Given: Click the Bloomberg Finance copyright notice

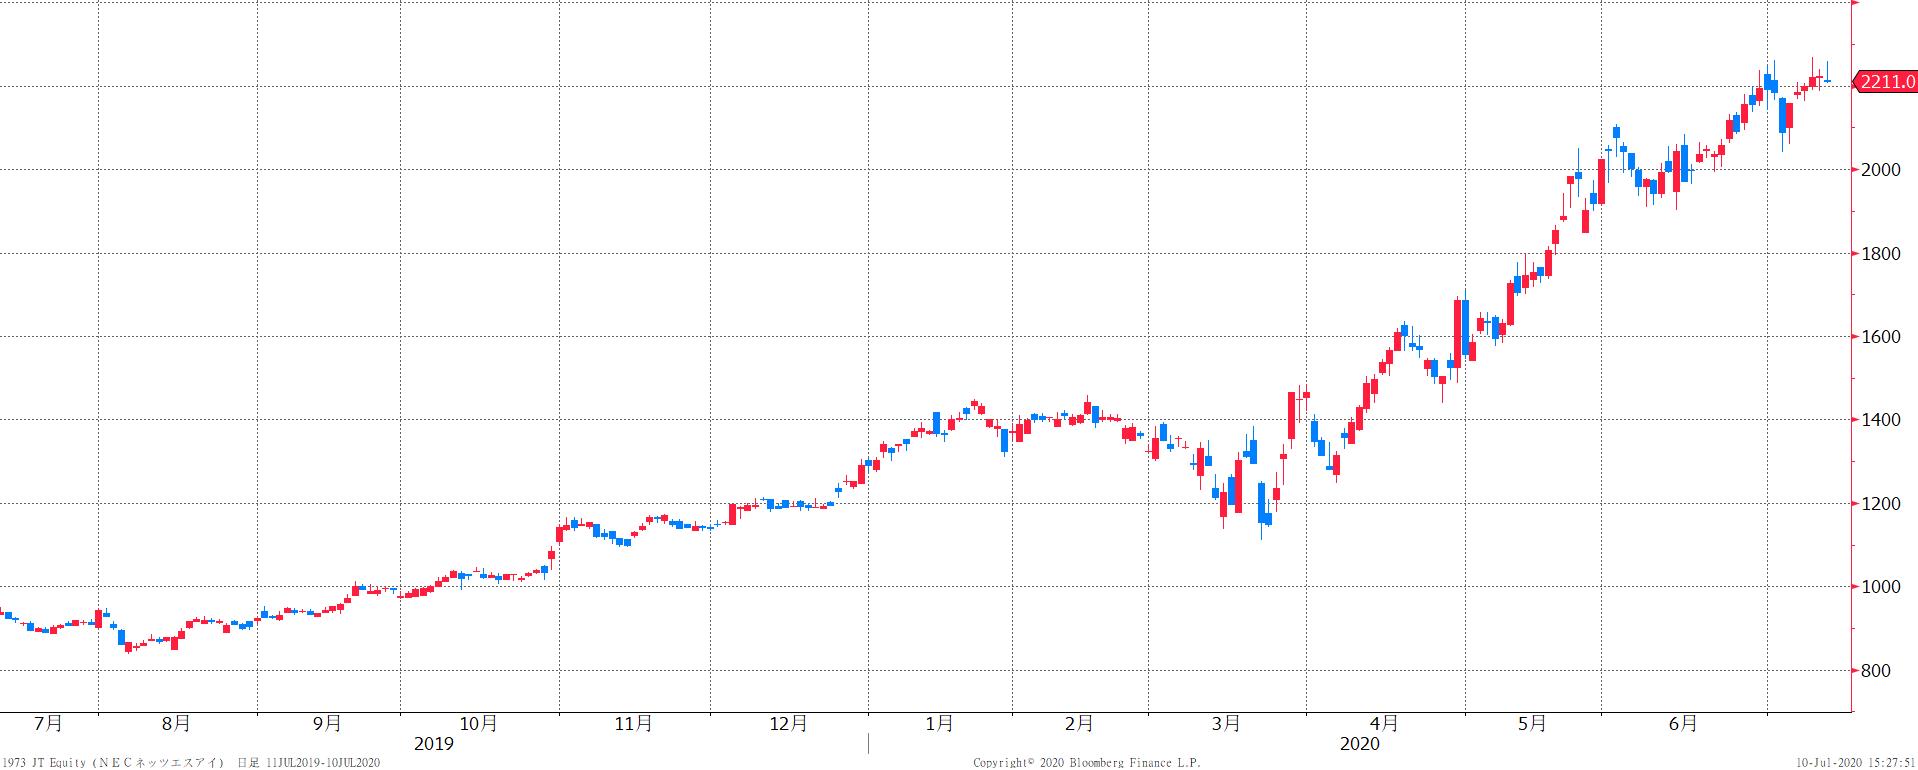Looking at the screenshot, I should (1087, 763).
